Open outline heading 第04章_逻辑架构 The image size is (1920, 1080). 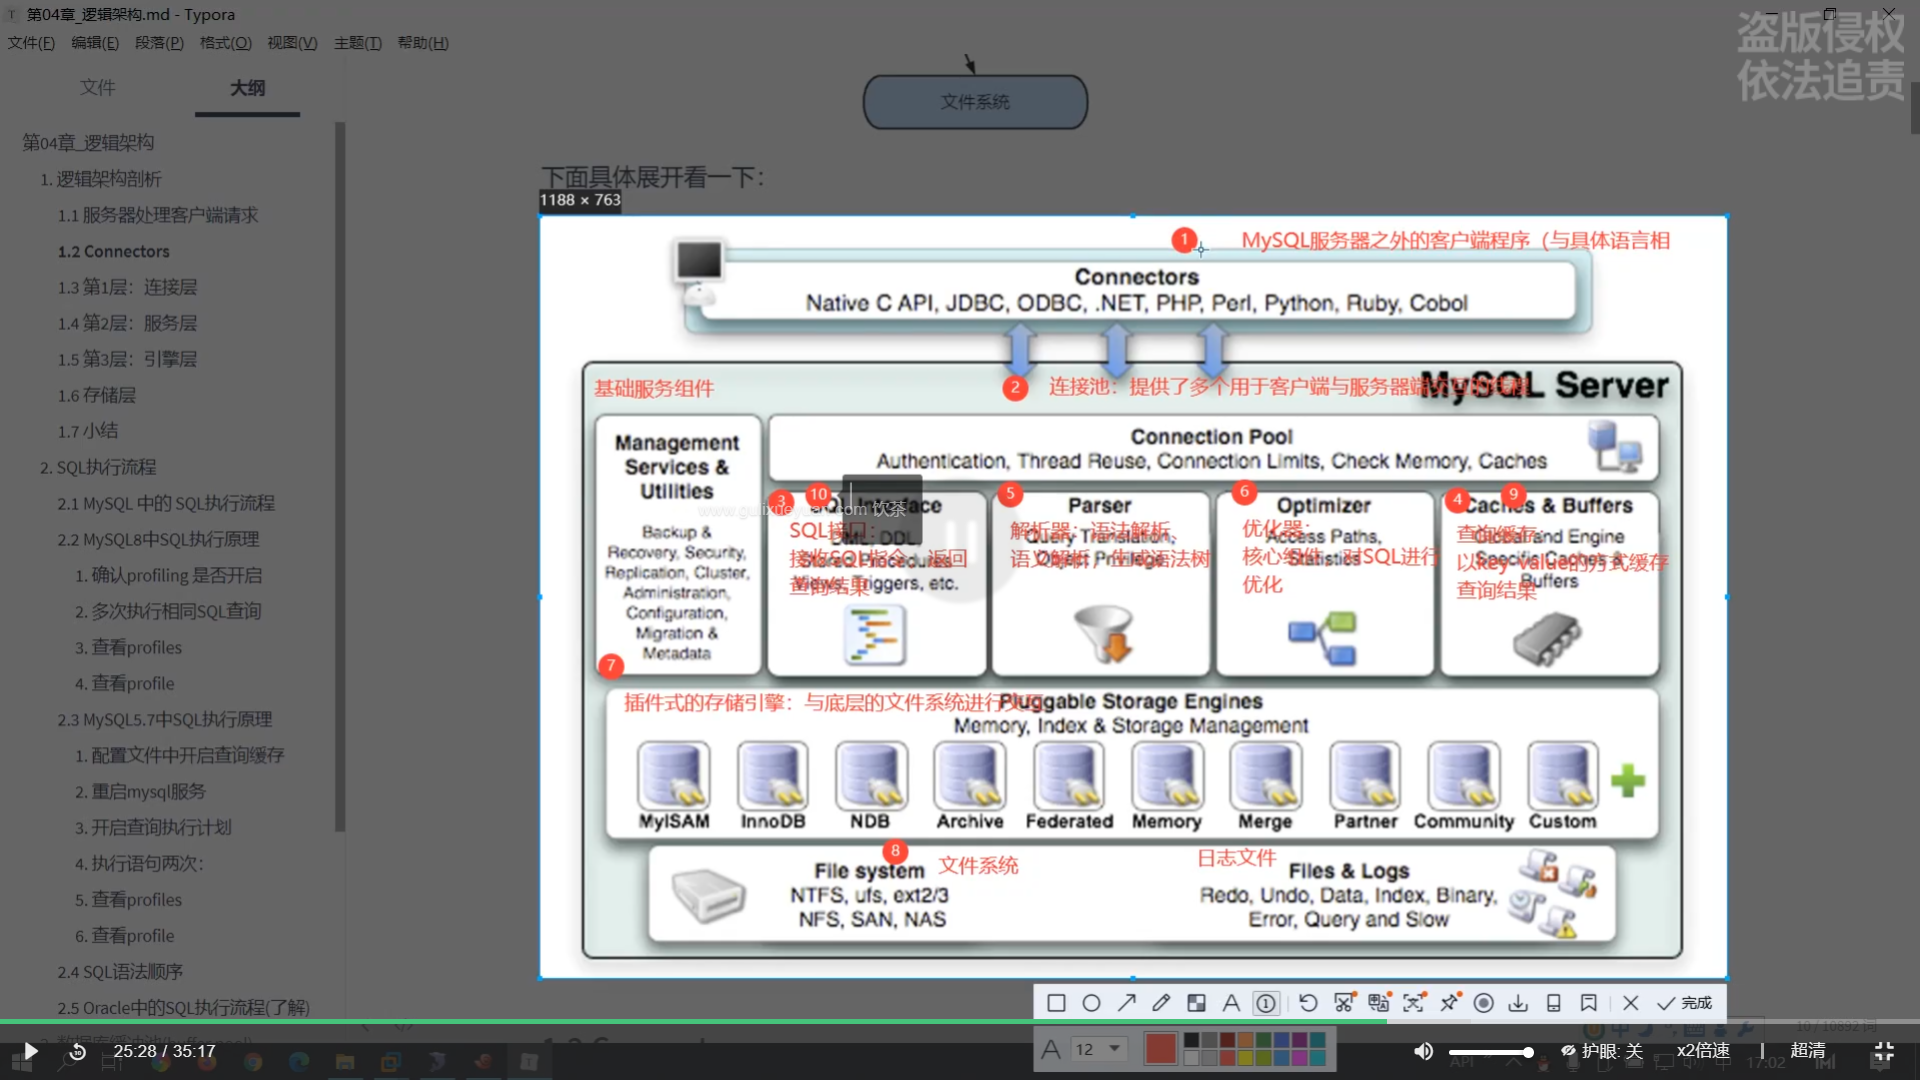88,143
